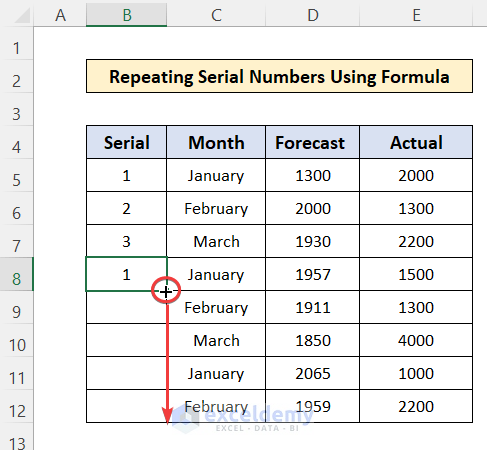
Task: Select cell with actual value 4000
Action: click(x=416, y=340)
